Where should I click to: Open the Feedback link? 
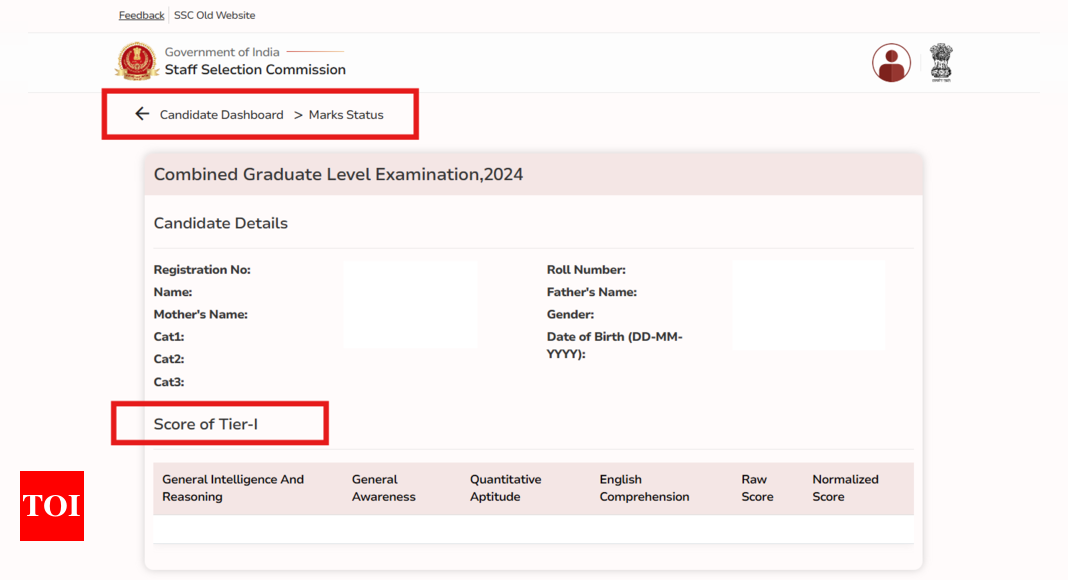coord(141,15)
